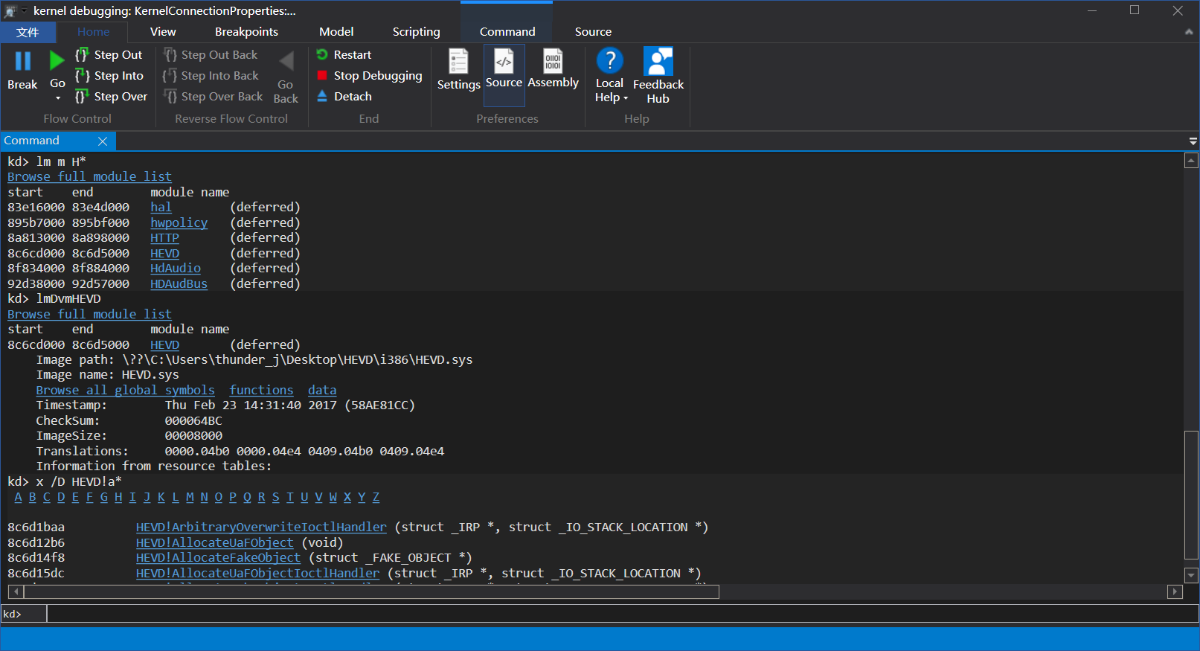
Task: Click the Timestamp value text
Action: click(x=290, y=405)
